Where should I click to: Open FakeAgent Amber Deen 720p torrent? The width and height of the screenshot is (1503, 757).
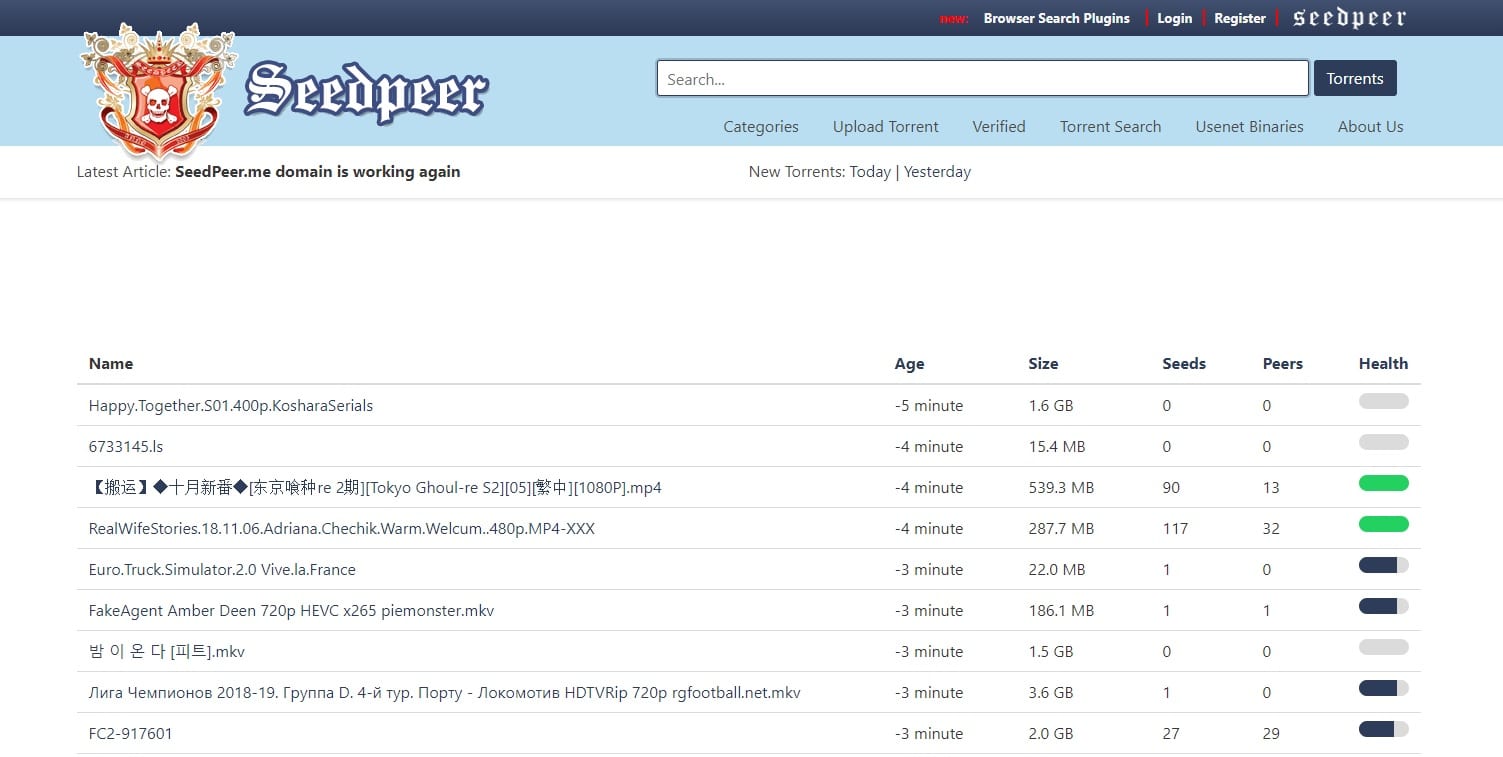click(x=291, y=611)
